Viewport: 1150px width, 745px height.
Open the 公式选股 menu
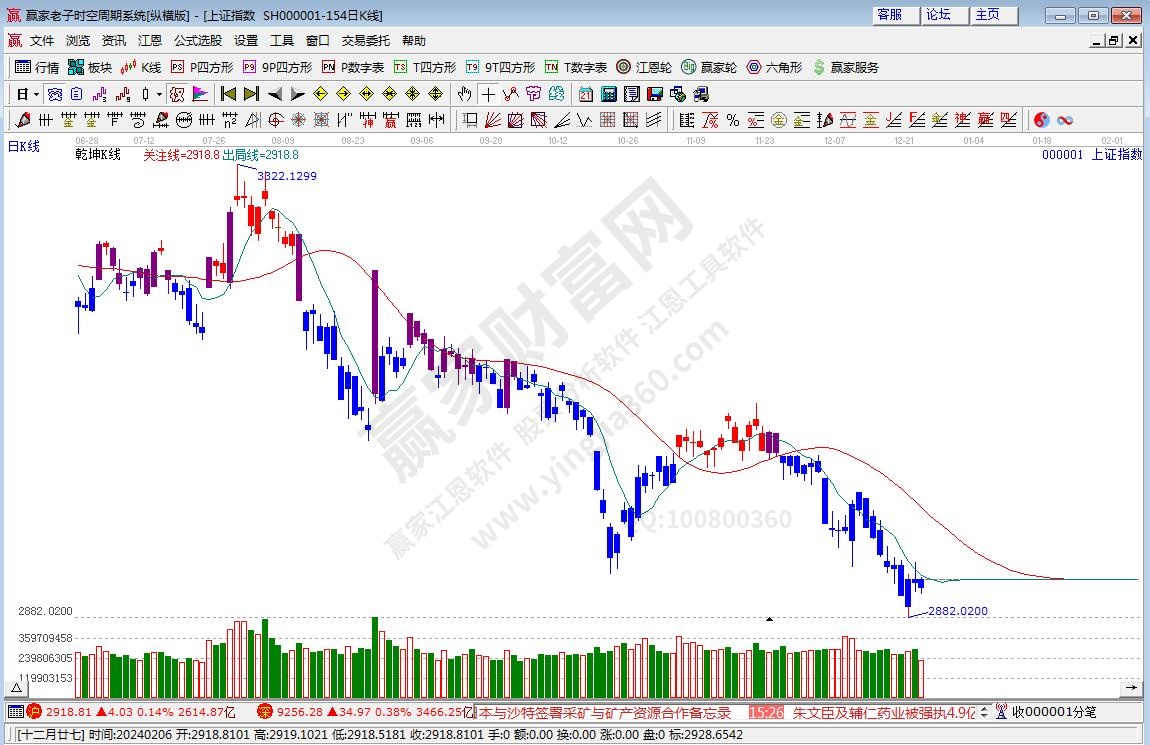198,41
